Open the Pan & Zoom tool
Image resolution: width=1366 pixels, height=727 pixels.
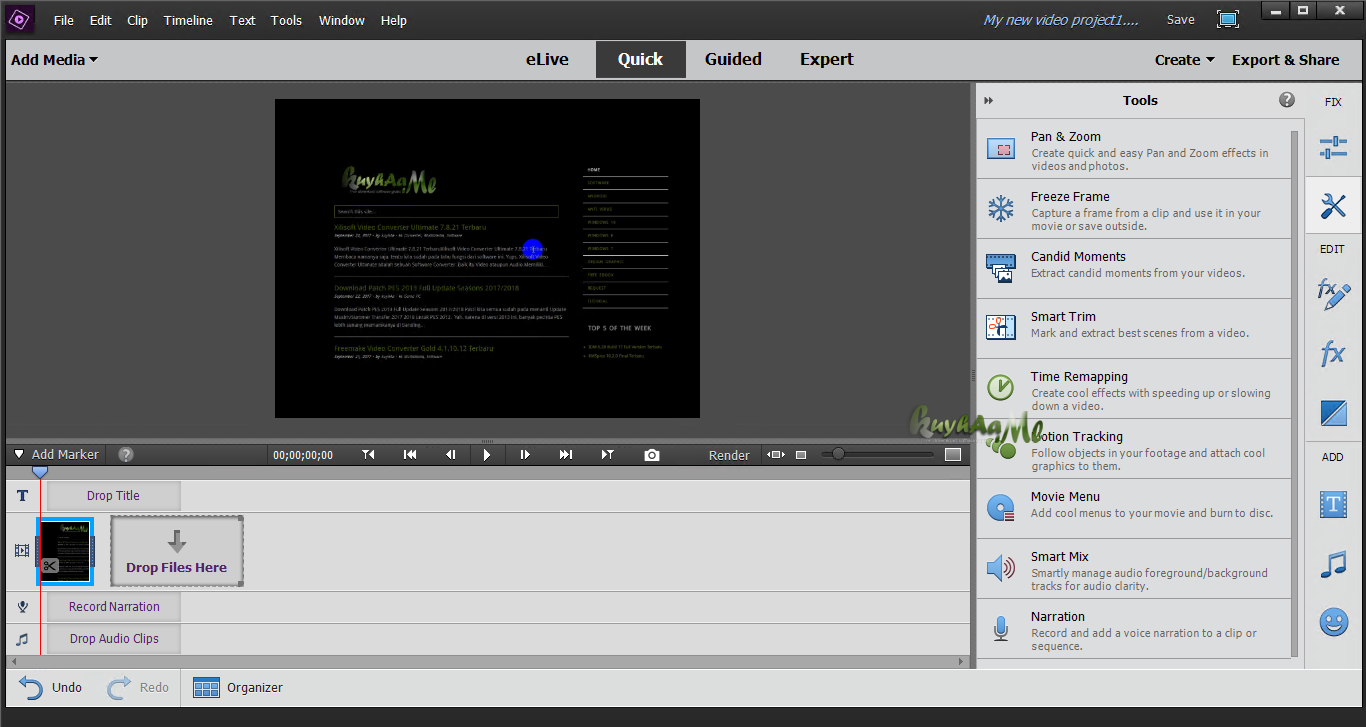(1134, 149)
